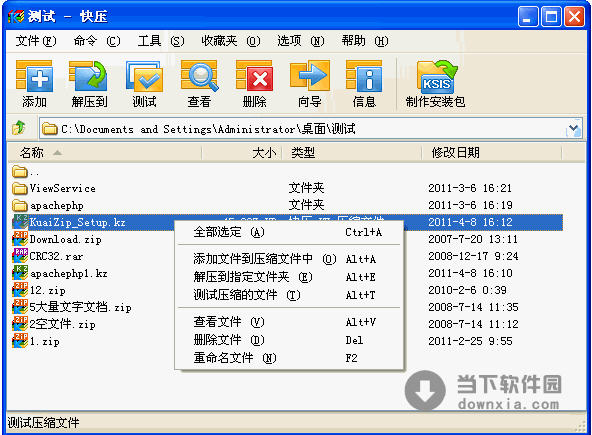
Task: Click the 12.zip file icon
Action: (x=20, y=290)
